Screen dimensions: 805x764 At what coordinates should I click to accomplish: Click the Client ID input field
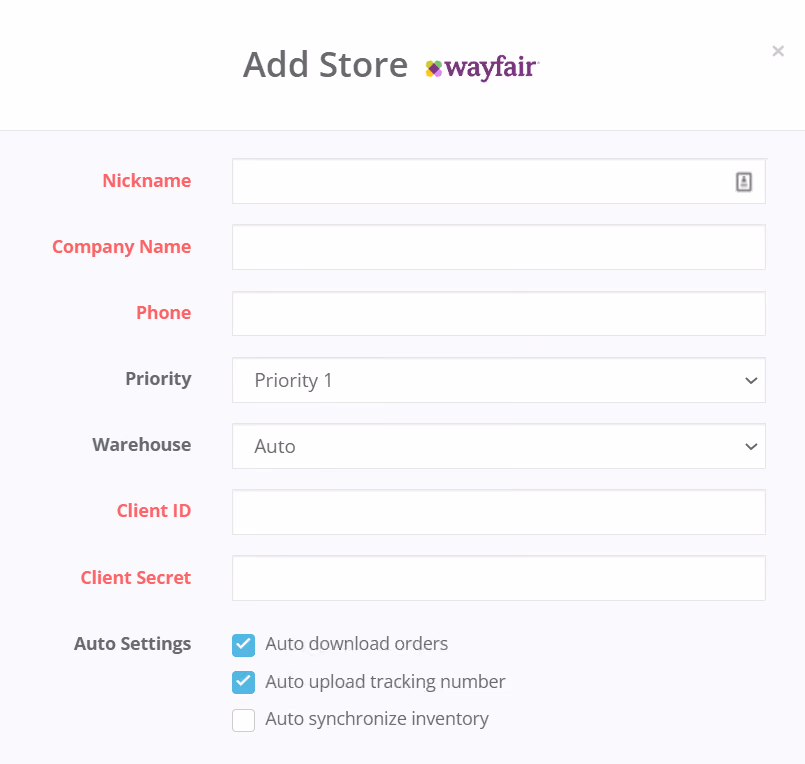click(x=499, y=512)
